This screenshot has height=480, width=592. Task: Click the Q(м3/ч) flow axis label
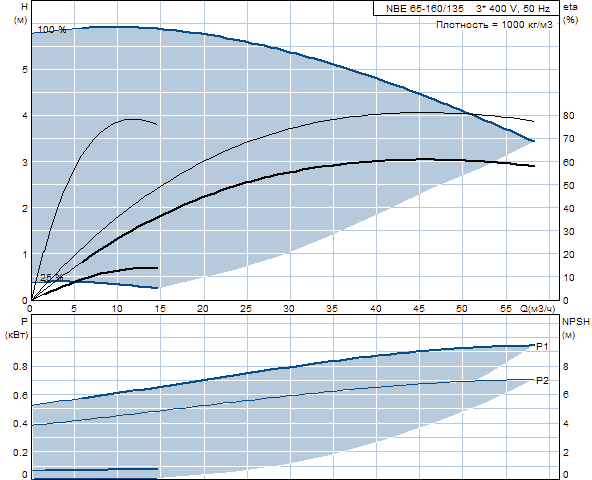coord(538,309)
